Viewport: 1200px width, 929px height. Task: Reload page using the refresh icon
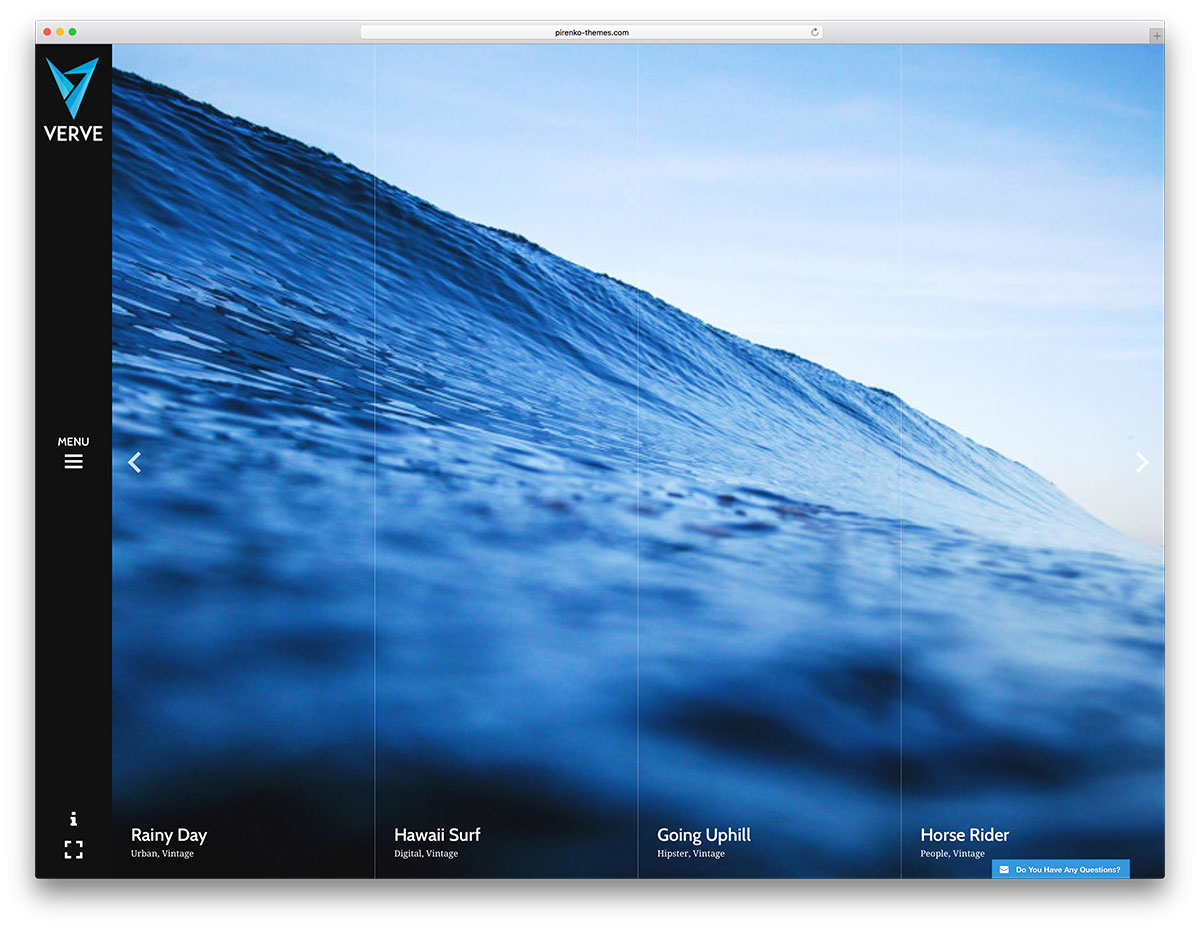click(815, 32)
